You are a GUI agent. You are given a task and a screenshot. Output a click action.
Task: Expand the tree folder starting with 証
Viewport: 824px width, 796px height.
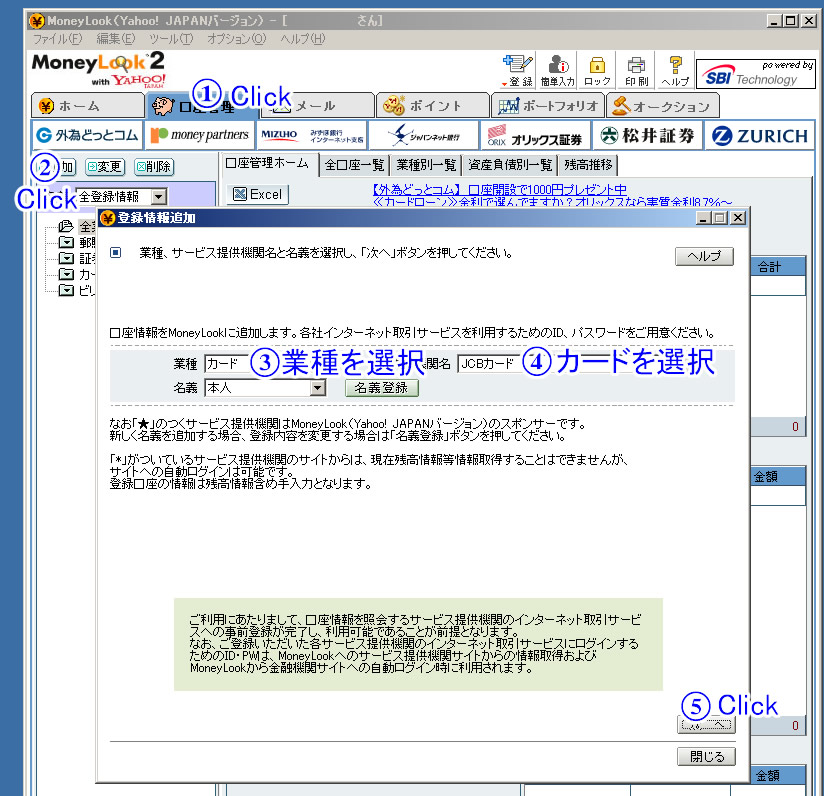tap(66, 259)
